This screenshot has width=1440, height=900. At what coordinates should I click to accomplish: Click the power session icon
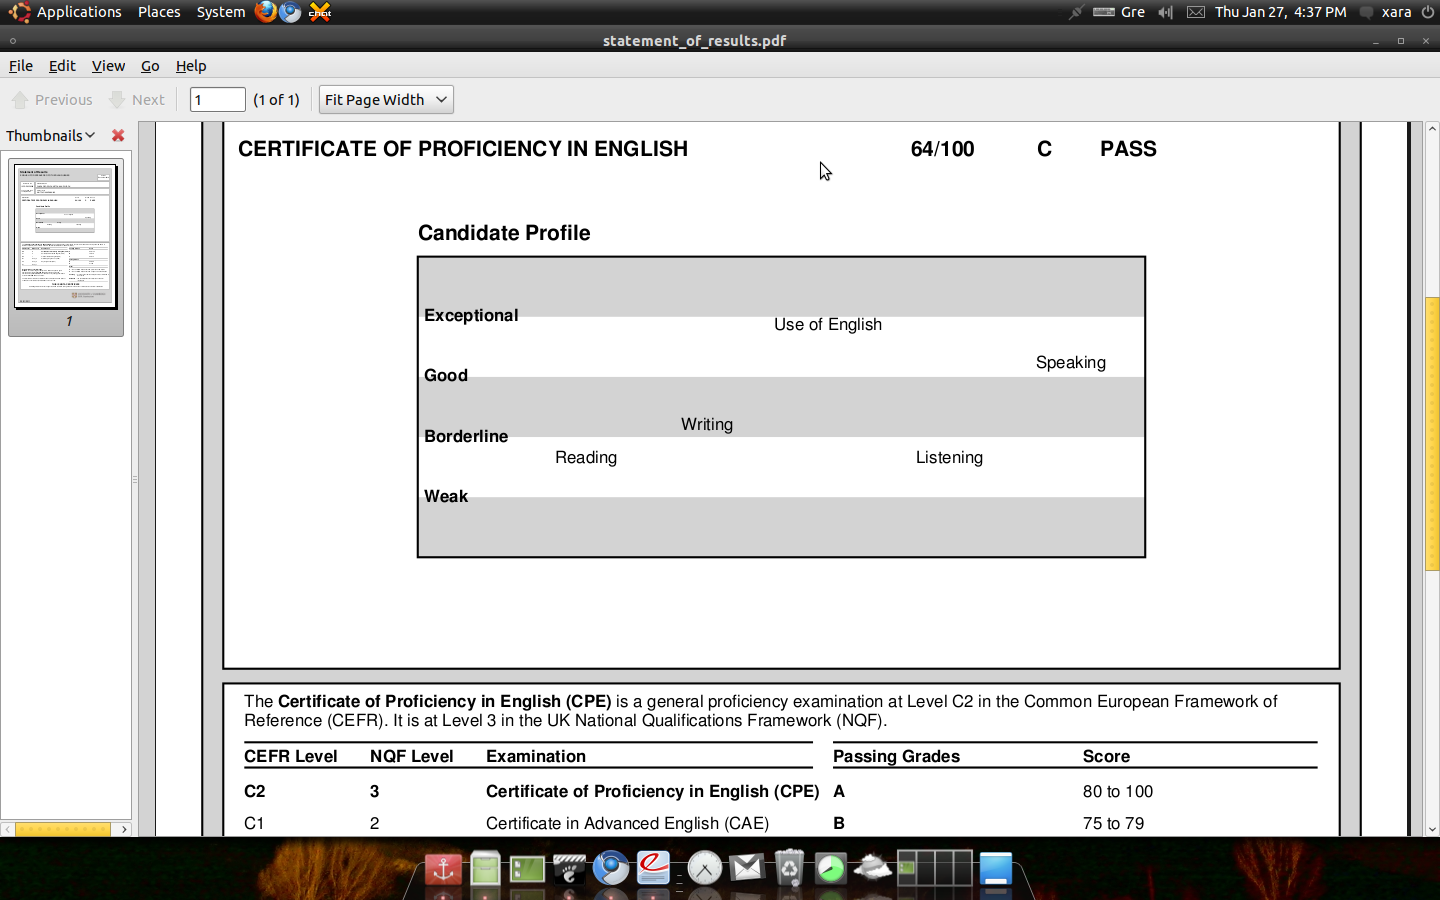(x=1427, y=12)
